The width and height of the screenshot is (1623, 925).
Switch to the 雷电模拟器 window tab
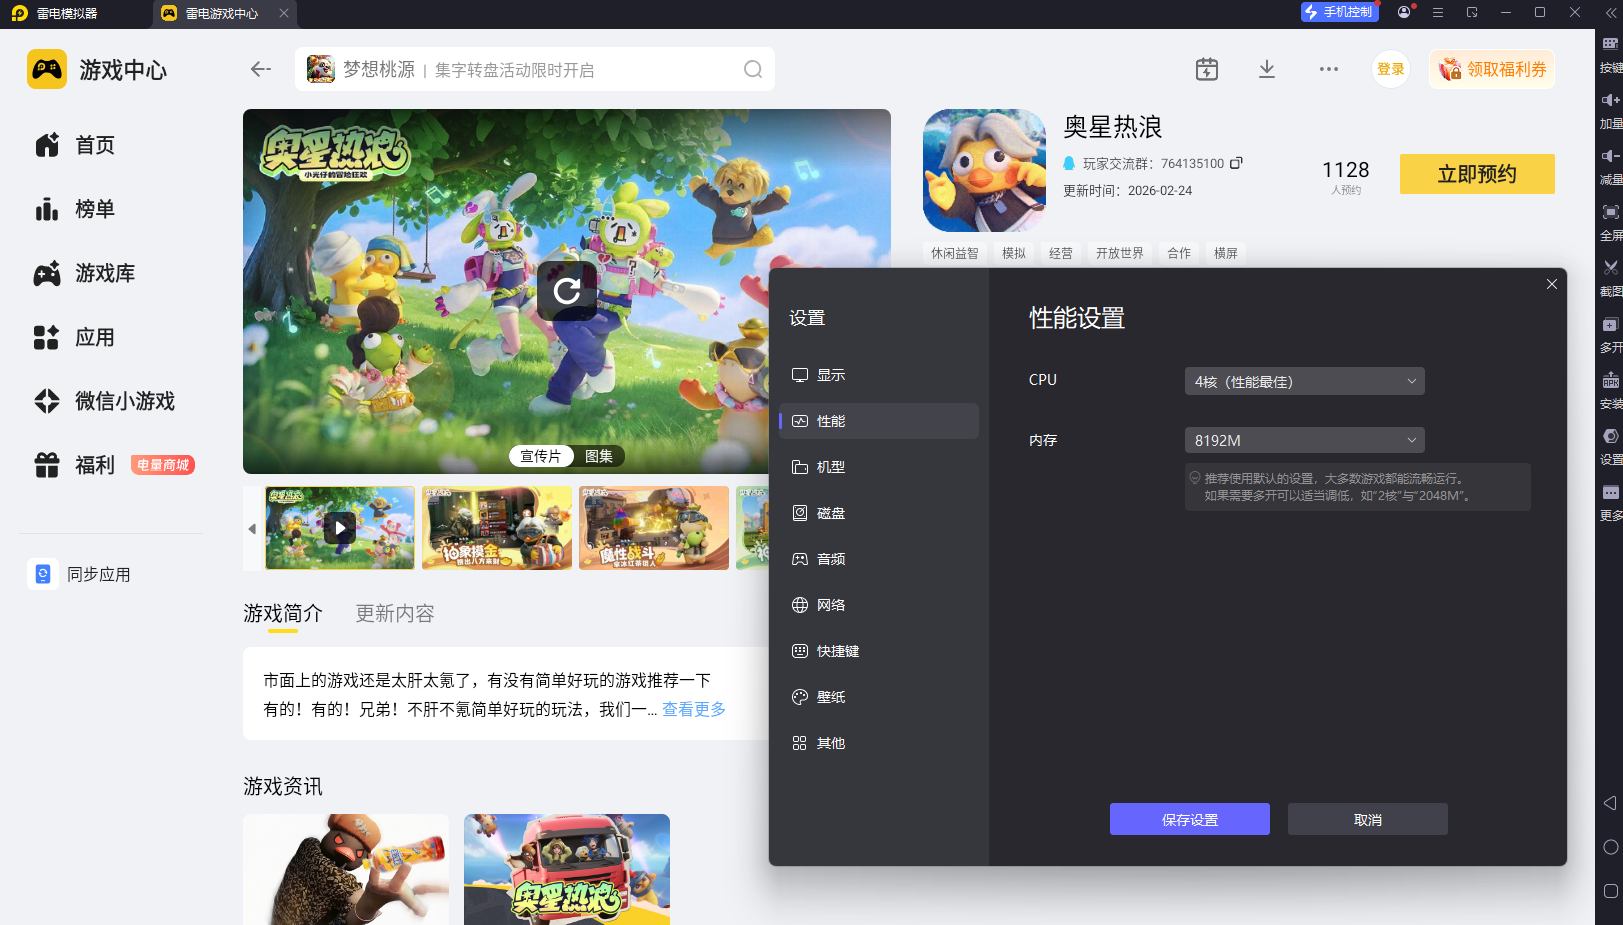pos(67,13)
